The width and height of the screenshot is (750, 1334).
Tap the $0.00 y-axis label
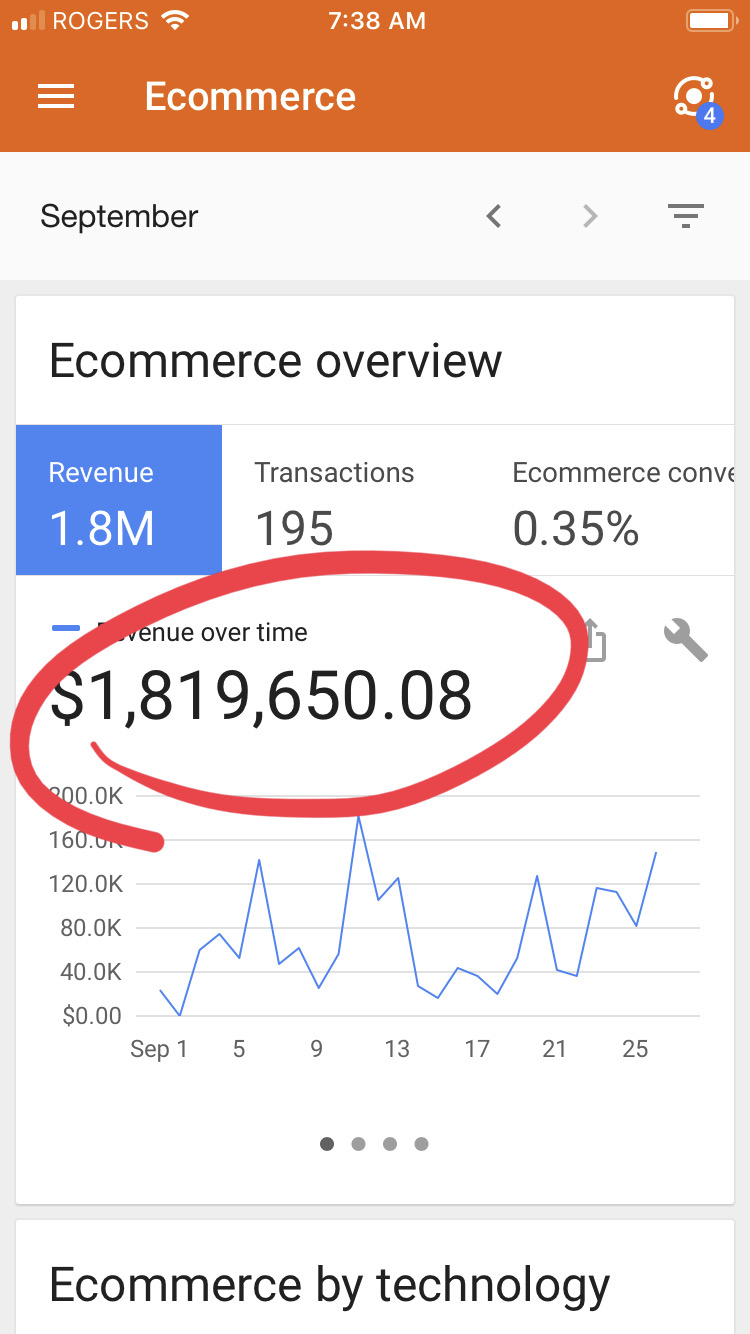coord(91,1016)
